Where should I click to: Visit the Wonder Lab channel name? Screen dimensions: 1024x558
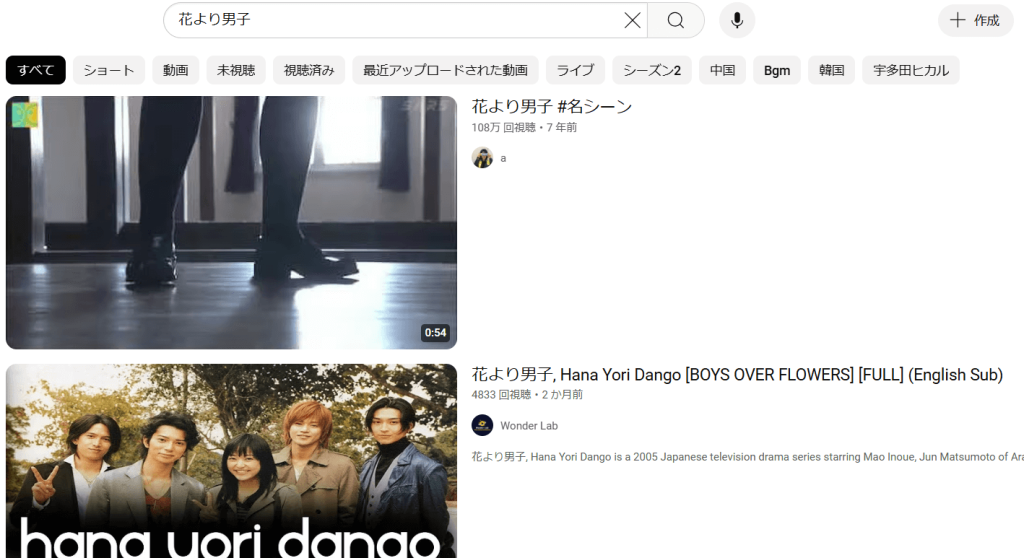click(x=529, y=425)
